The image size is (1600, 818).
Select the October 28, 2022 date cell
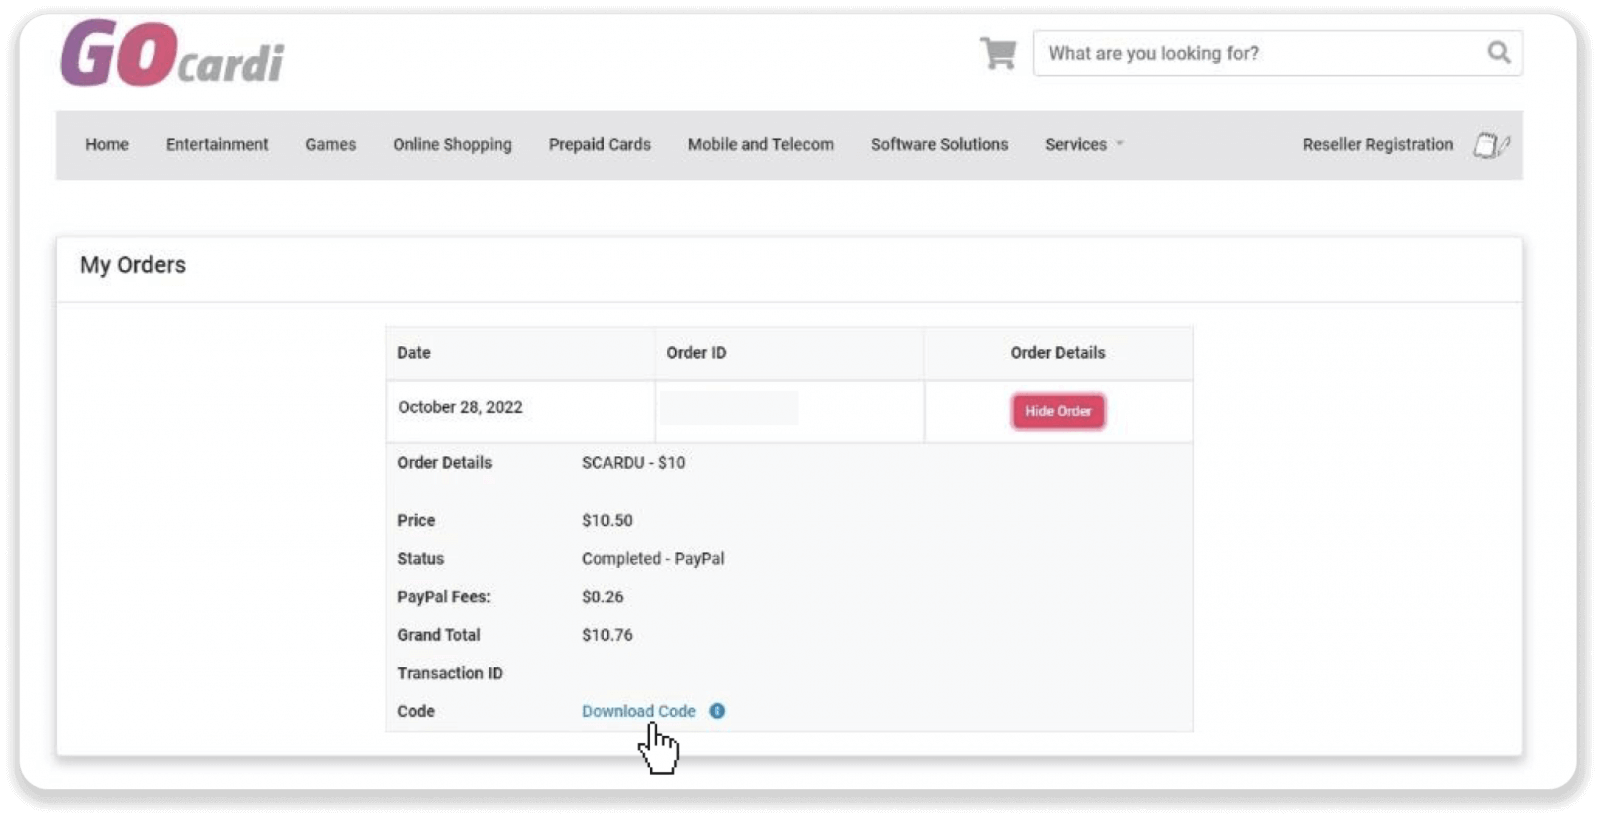[460, 407]
